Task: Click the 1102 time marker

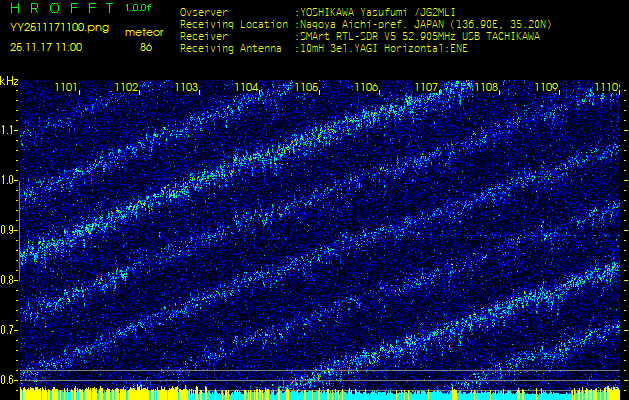Action: click(126, 87)
